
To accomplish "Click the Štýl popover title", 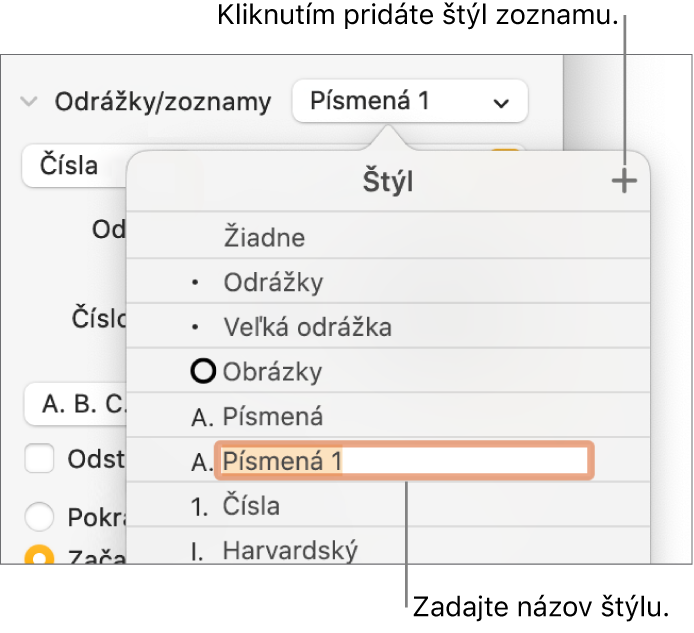I will (388, 181).
